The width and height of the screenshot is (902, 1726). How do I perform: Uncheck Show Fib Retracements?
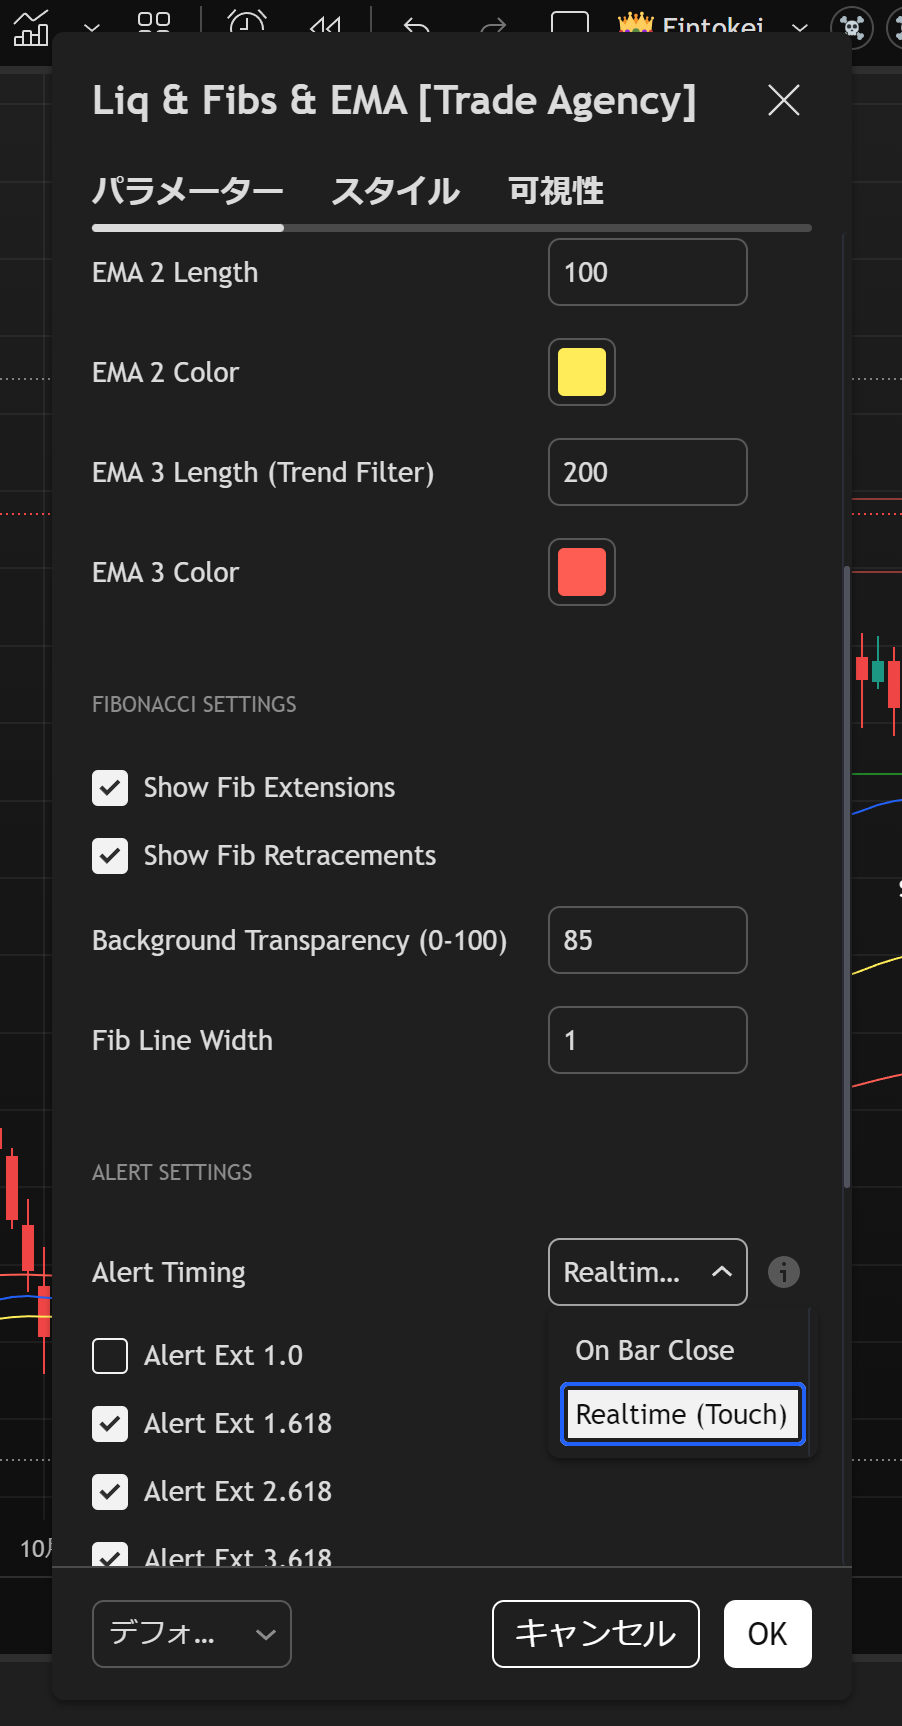coord(110,856)
